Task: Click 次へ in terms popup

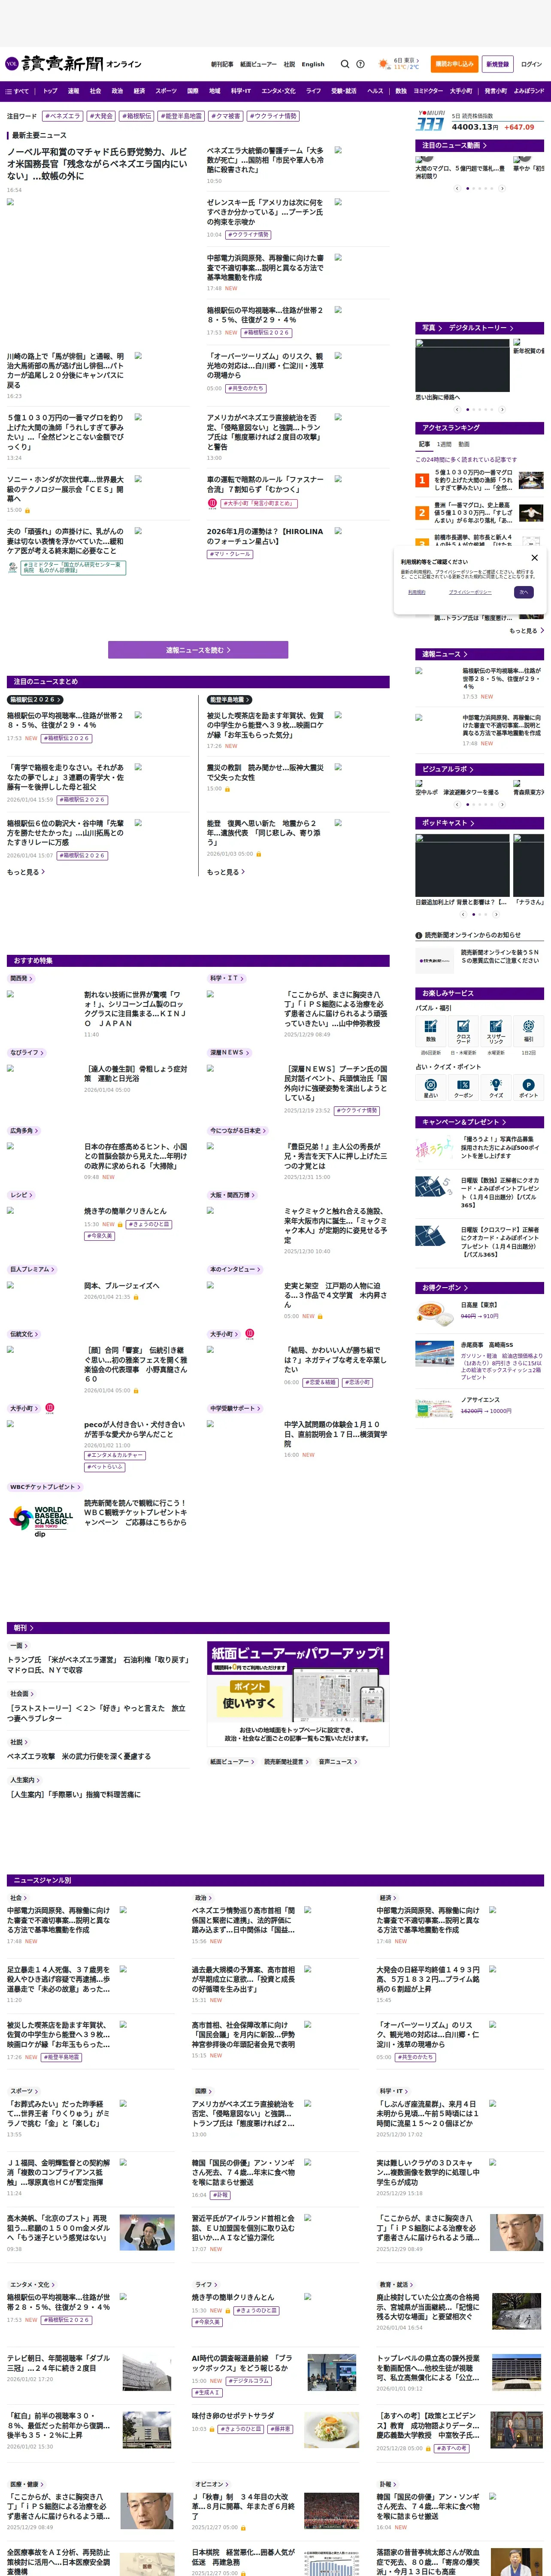Action: (x=524, y=592)
